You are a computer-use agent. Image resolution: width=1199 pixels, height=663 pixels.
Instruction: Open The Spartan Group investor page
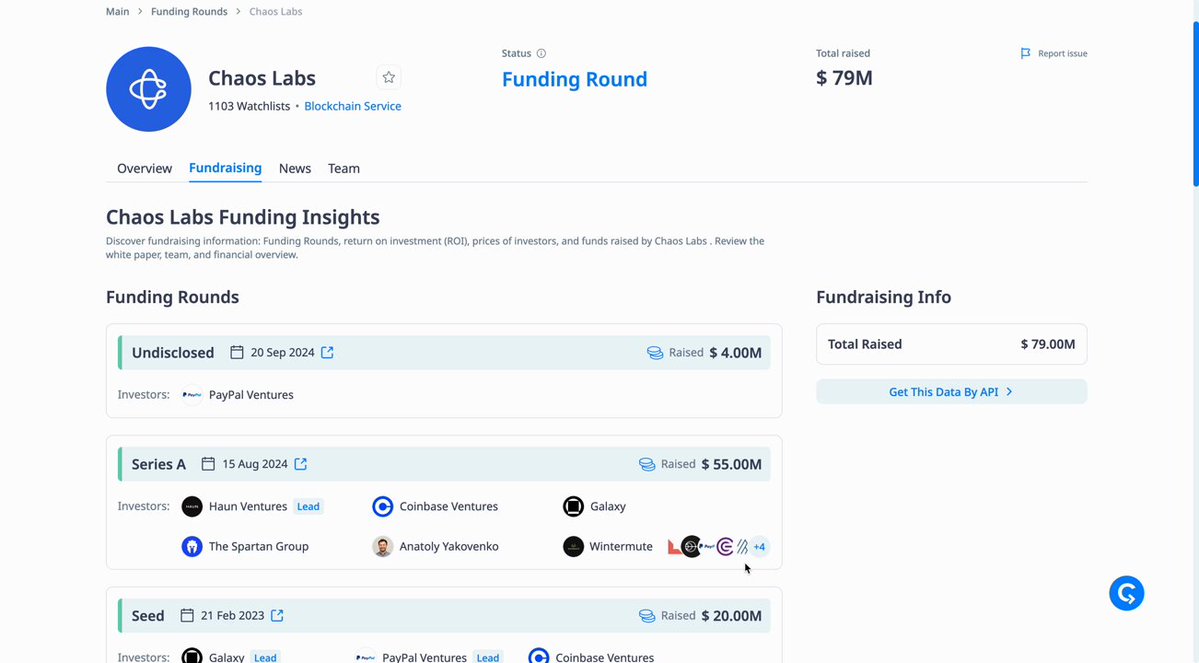click(x=258, y=546)
